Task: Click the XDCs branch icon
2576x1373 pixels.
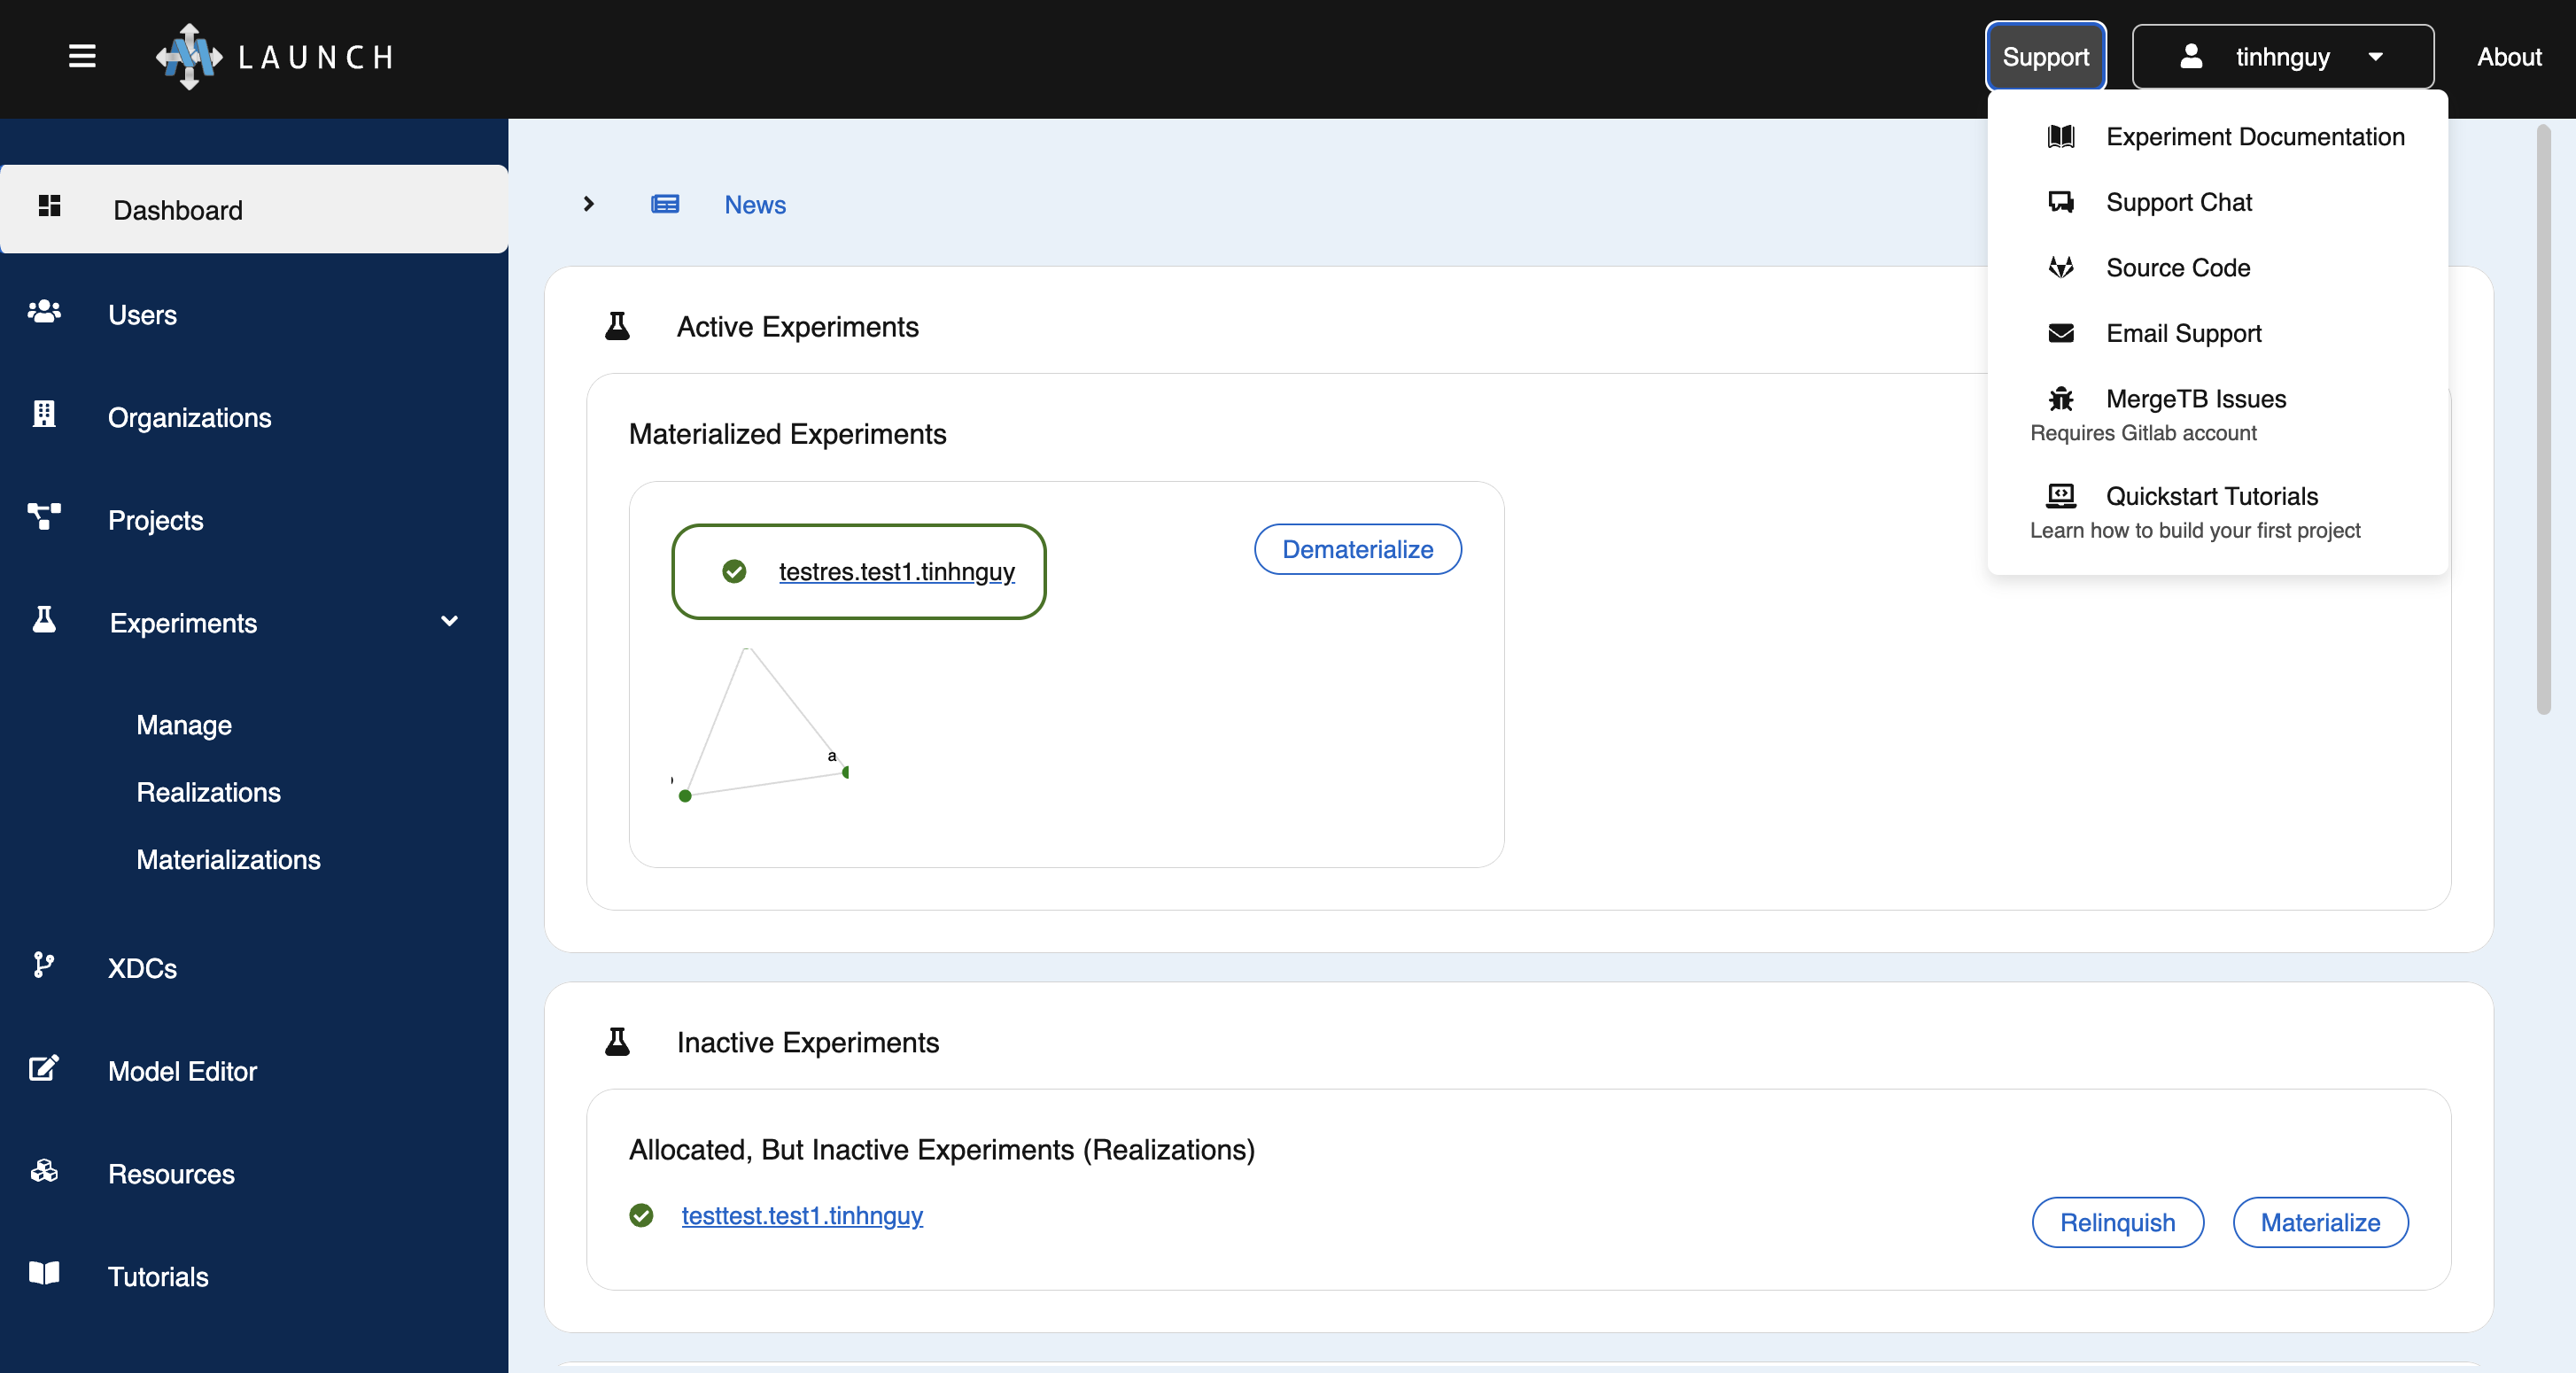Action: (x=43, y=965)
